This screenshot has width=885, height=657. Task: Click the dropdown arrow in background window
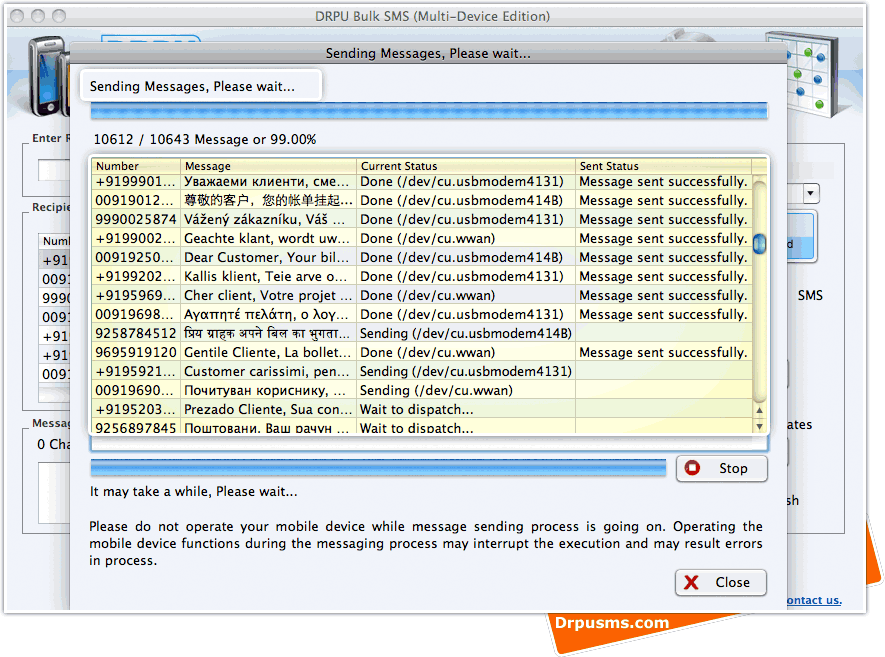(x=810, y=193)
